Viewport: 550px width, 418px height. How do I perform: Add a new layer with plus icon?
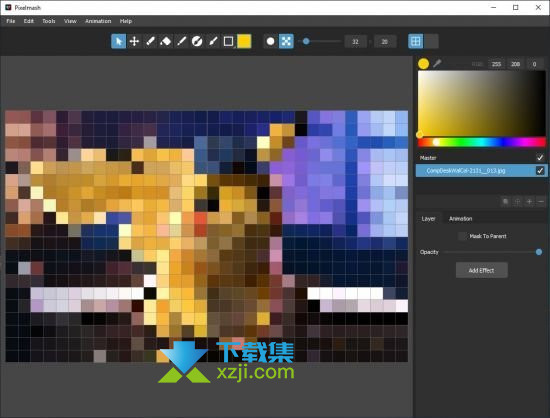pyautogui.click(x=529, y=202)
